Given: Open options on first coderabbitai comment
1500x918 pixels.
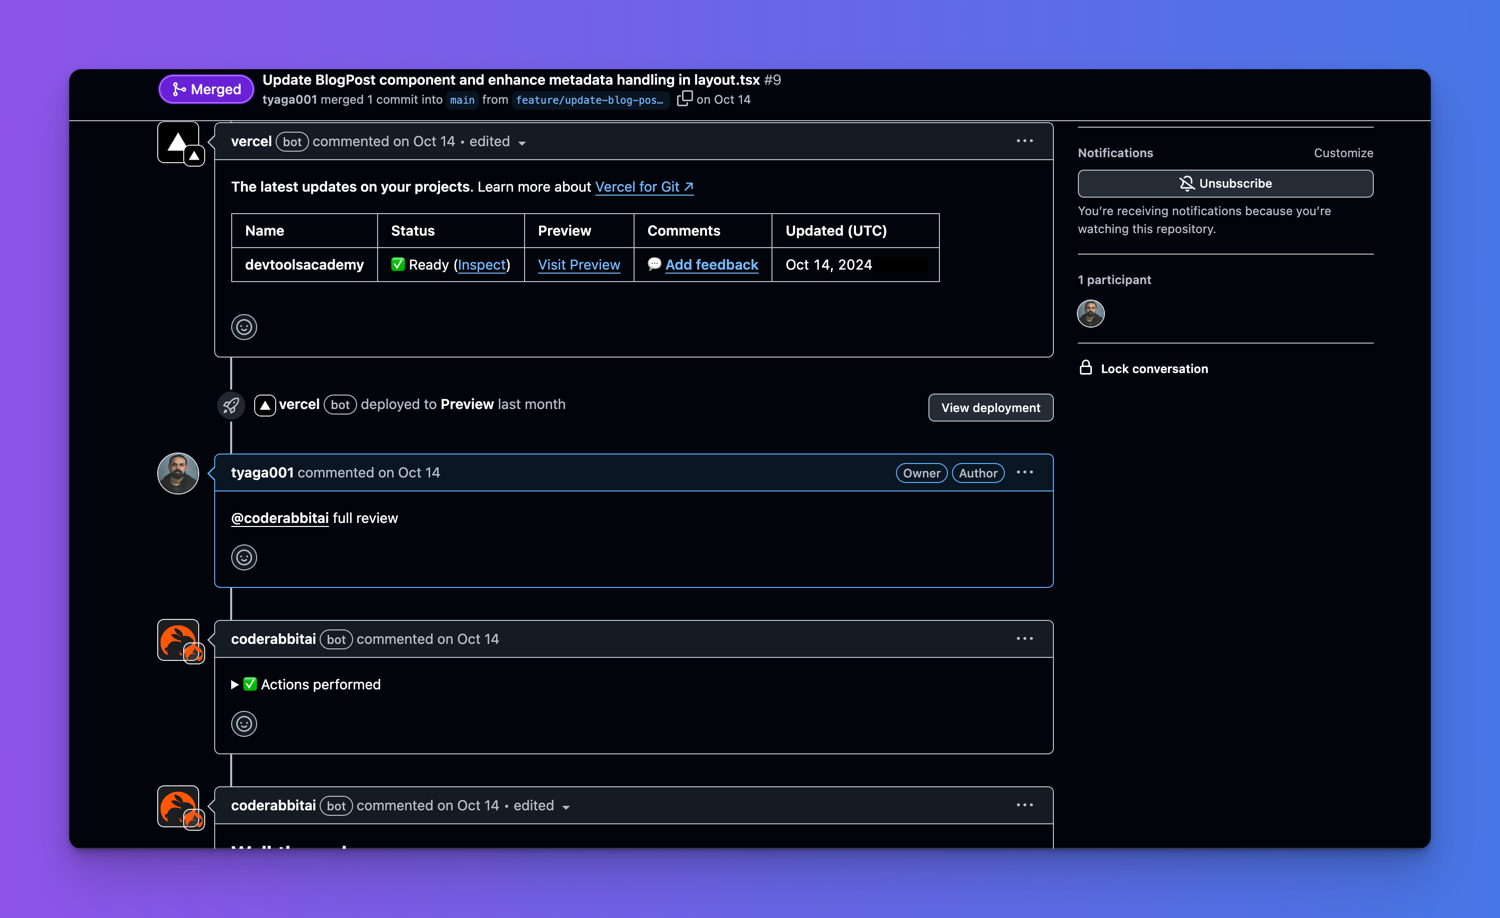Looking at the screenshot, I should pyautogui.click(x=1024, y=639).
